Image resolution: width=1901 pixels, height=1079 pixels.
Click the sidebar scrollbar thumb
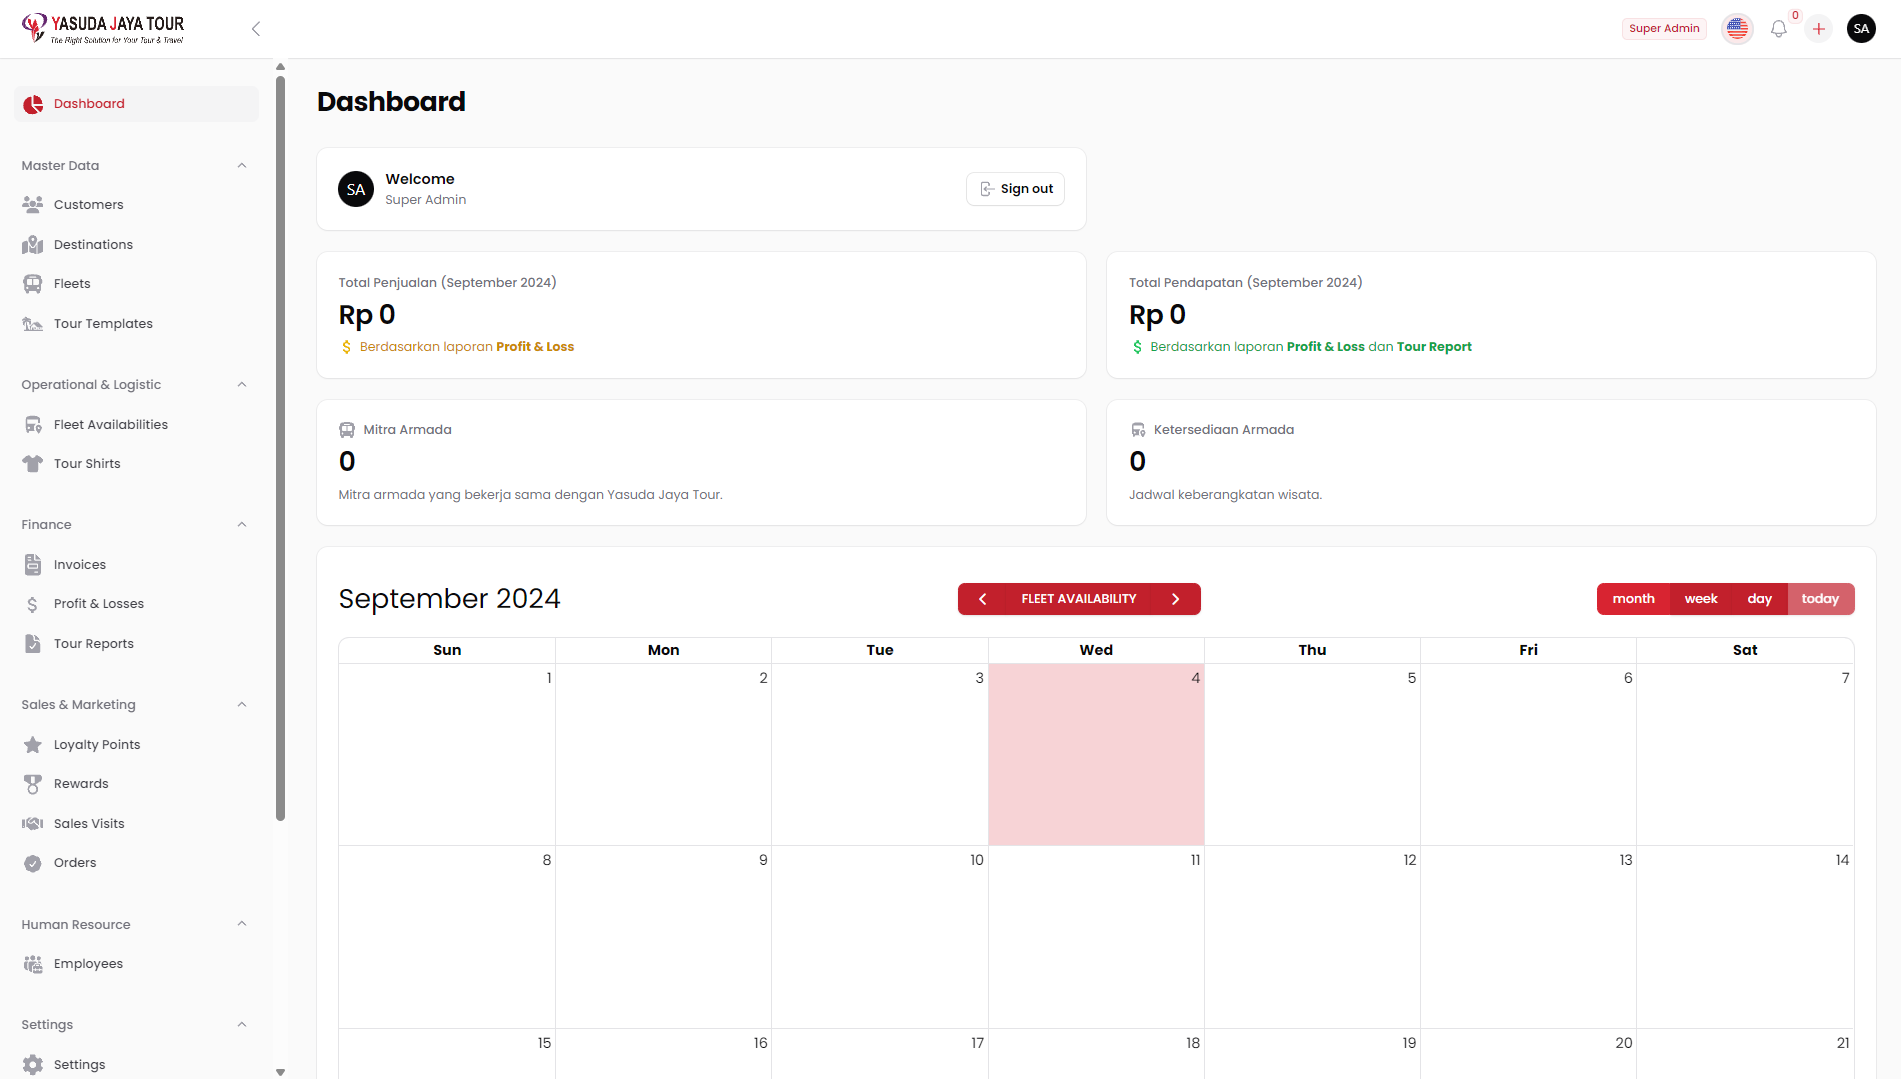[x=280, y=448]
